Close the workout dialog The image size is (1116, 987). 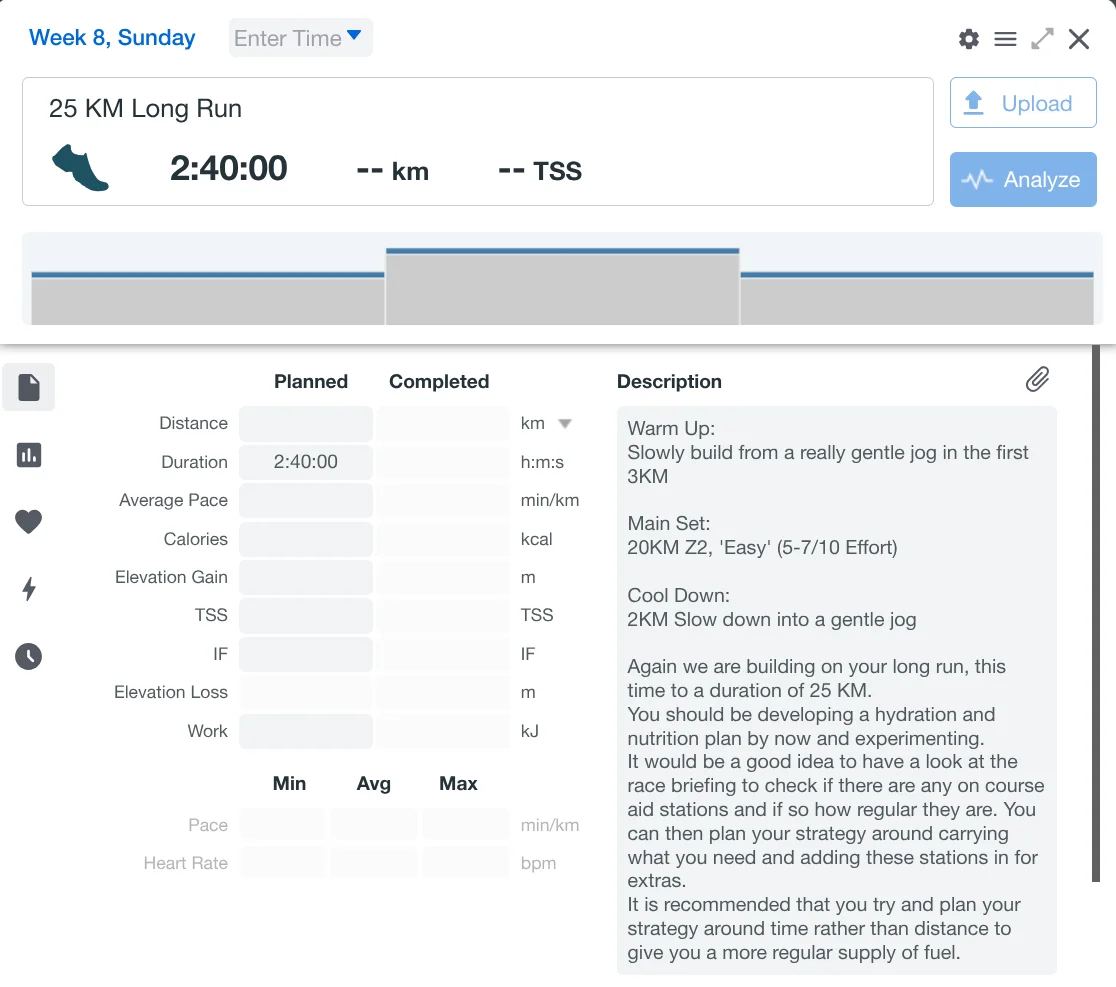(x=1079, y=39)
